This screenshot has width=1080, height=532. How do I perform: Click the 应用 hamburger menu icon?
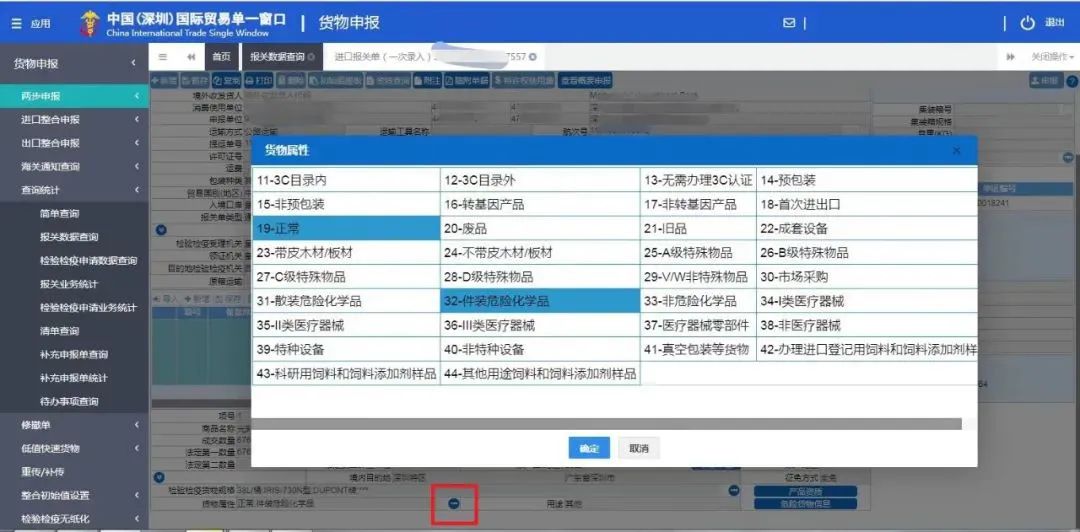[16, 23]
